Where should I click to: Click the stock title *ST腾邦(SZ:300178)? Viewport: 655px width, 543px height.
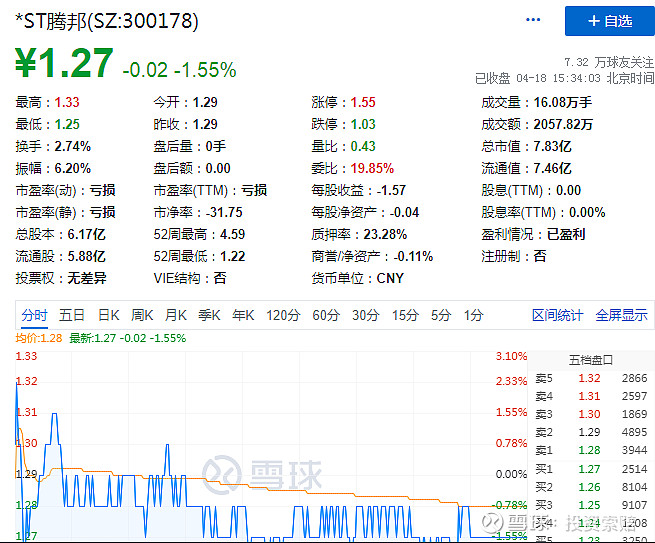pyautogui.click(x=107, y=21)
